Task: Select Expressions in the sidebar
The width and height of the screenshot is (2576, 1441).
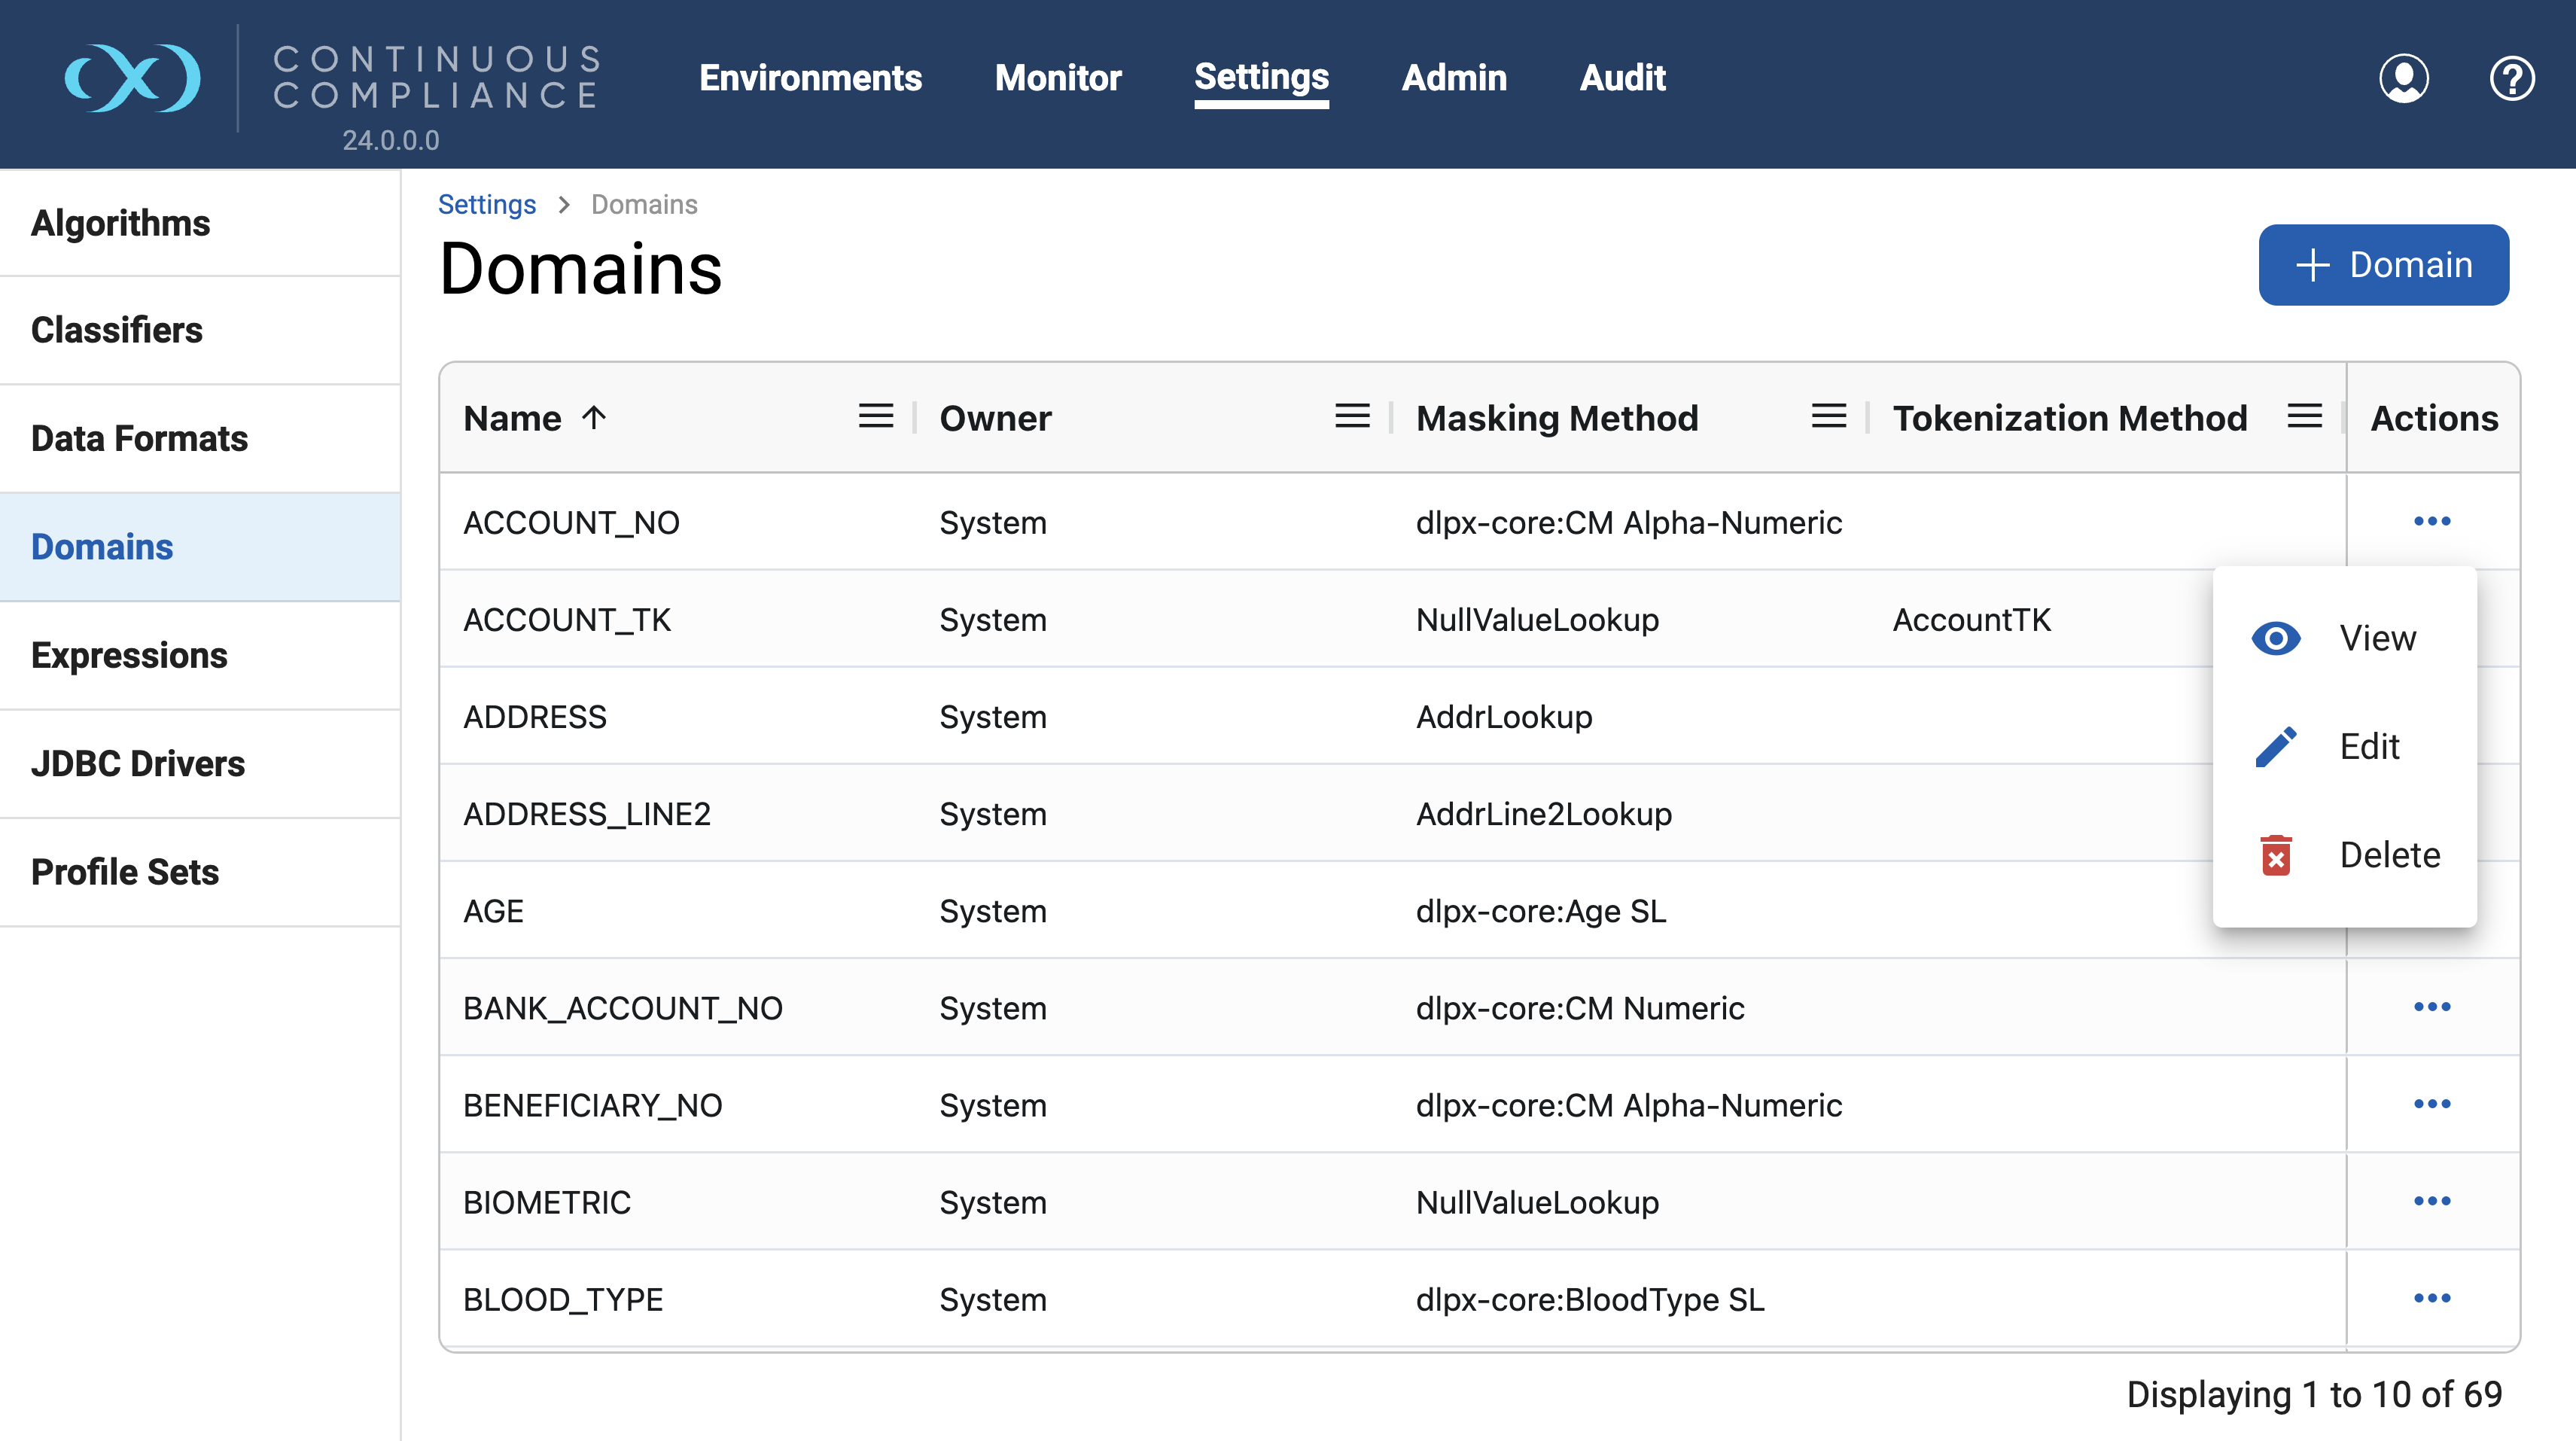Action: (130, 656)
